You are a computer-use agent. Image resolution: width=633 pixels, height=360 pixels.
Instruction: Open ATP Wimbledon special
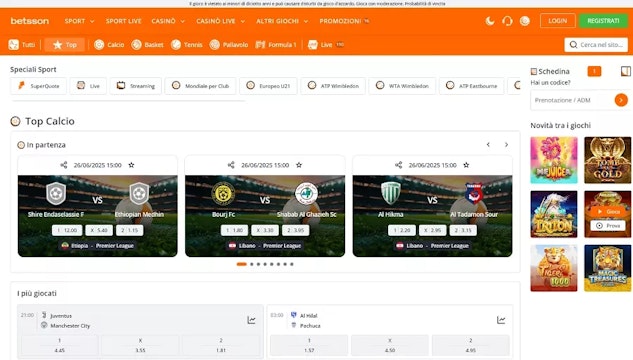[333, 86]
